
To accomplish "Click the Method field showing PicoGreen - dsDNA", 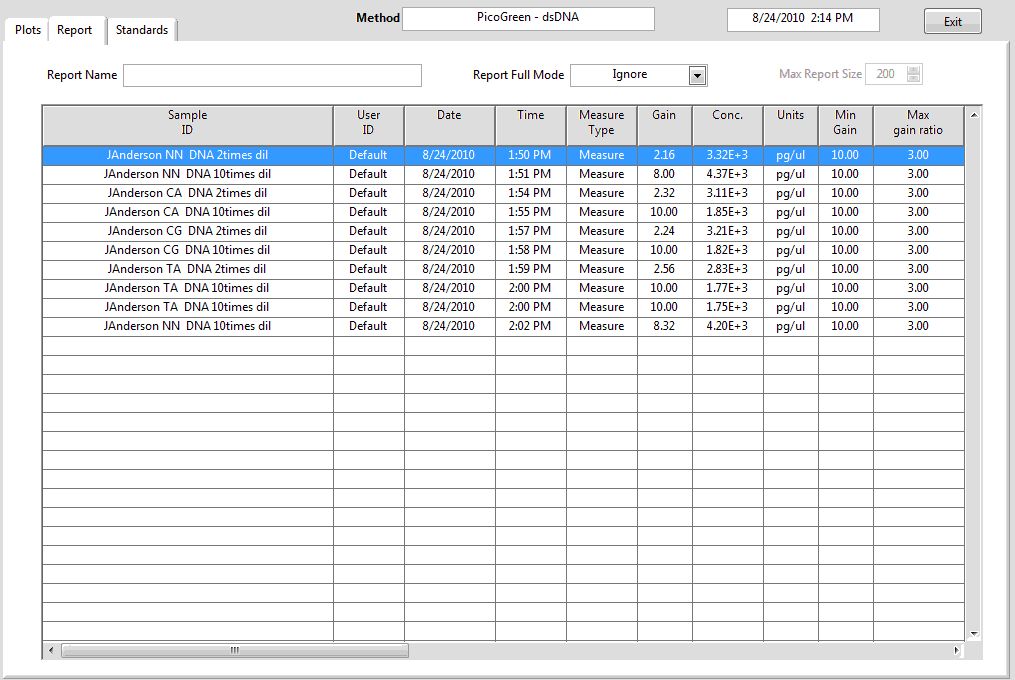I will (528, 18).
